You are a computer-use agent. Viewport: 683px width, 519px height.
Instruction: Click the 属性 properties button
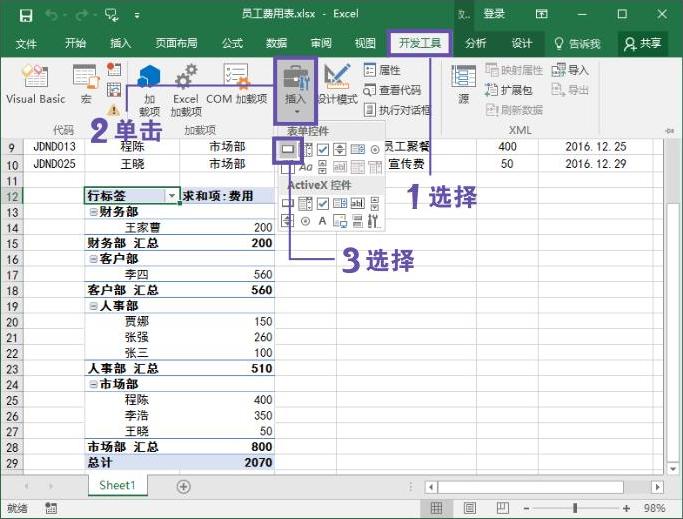pyautogui.click(x=383, y=70)
